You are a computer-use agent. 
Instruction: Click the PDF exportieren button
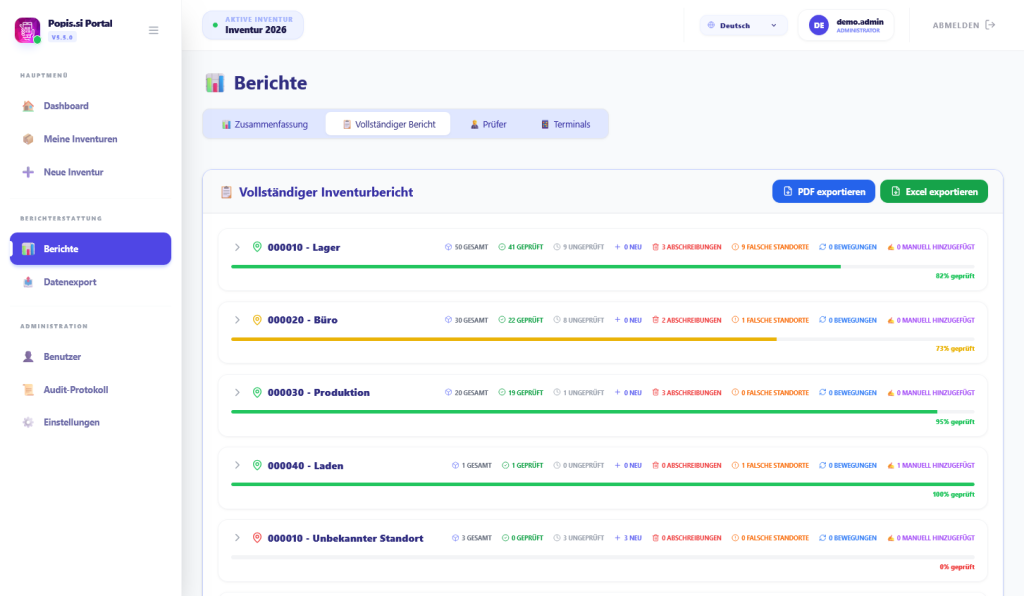[823, 191]
